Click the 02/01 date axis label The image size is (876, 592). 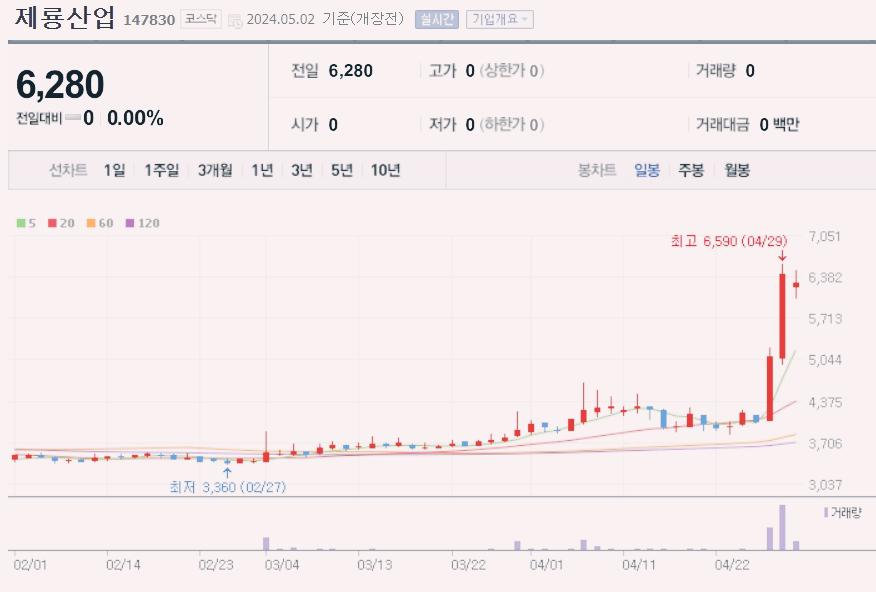pyautogui.click(x=30, y=565)
